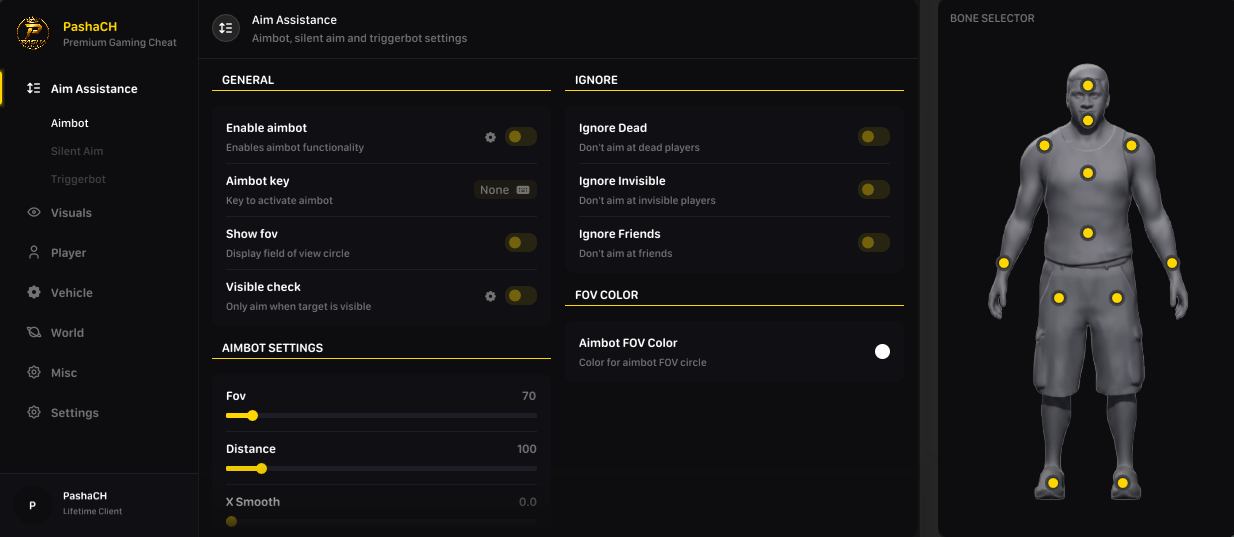1234x537 pixels.
Task: Select the hip bone dot on screen-right thigh
Action: pyautogui.click(x=1117, y=298)
